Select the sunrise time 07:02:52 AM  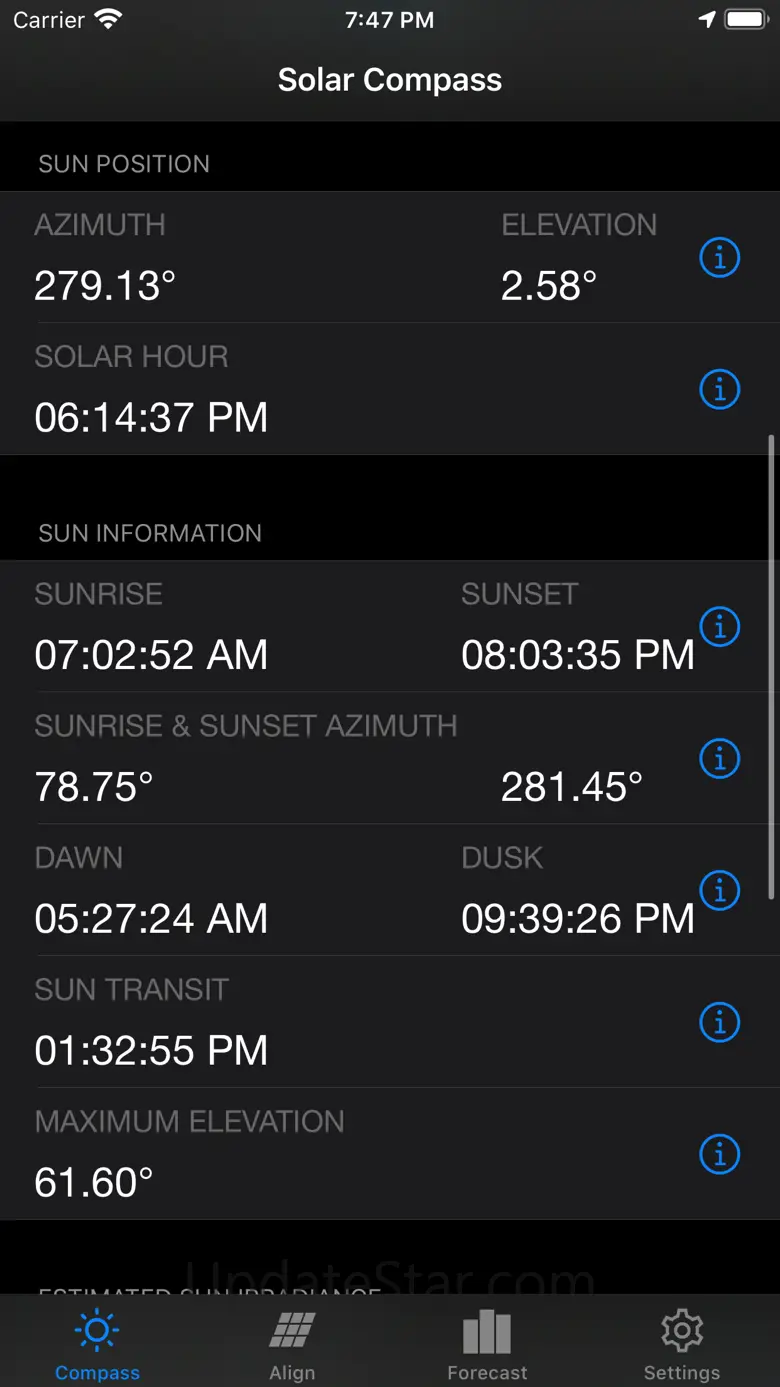(x=151, y=655)
